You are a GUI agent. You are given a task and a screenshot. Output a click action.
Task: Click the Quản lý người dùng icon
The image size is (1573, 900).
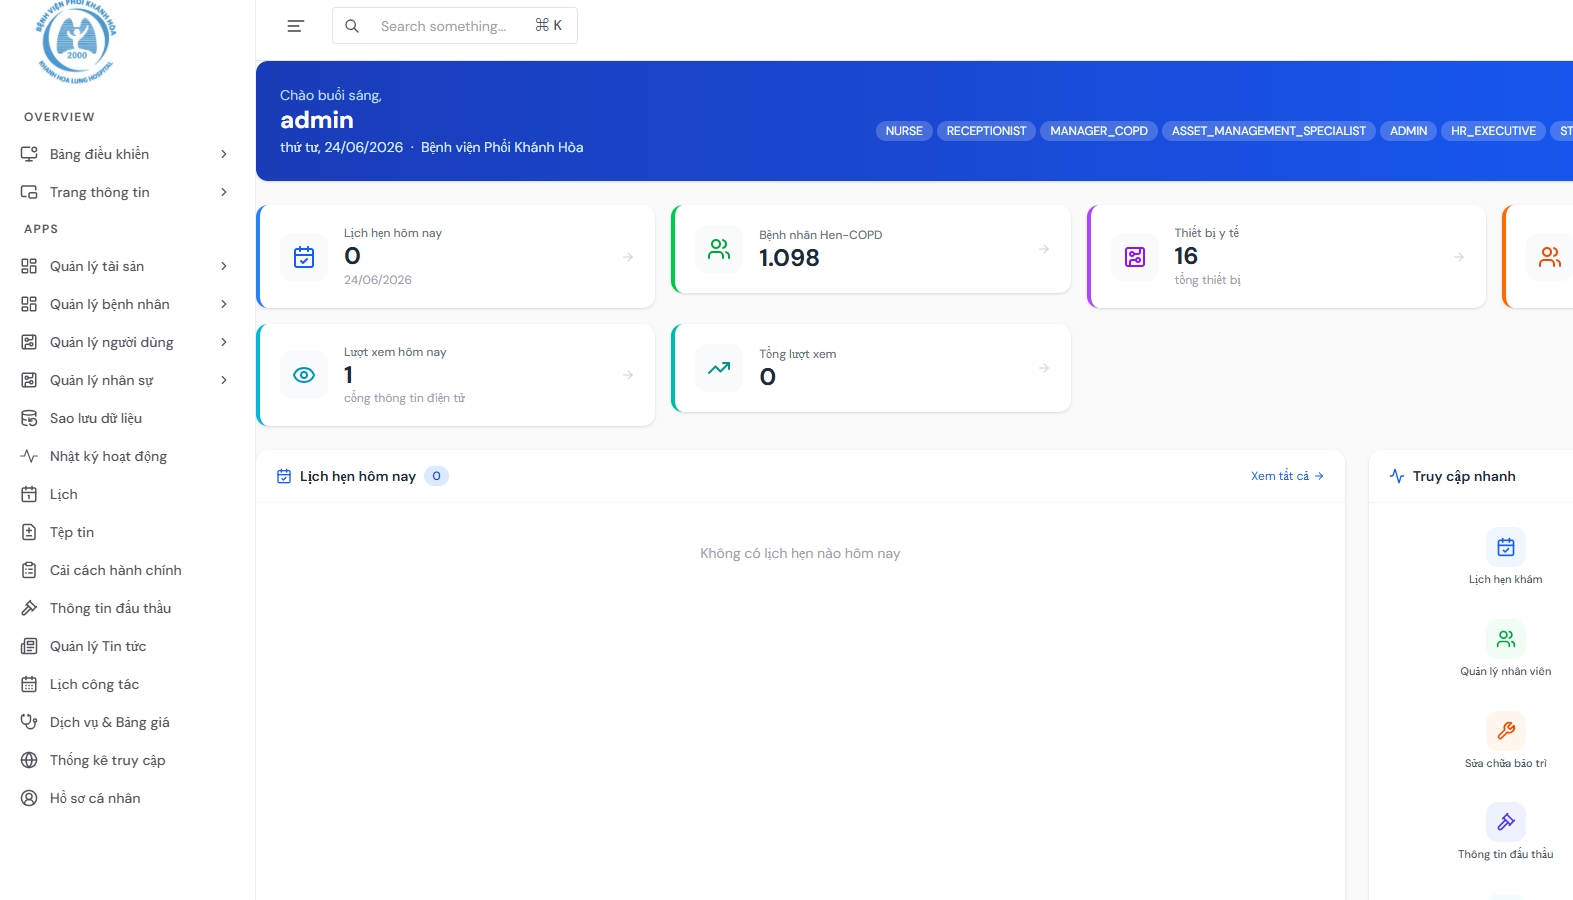click(29, 342)
